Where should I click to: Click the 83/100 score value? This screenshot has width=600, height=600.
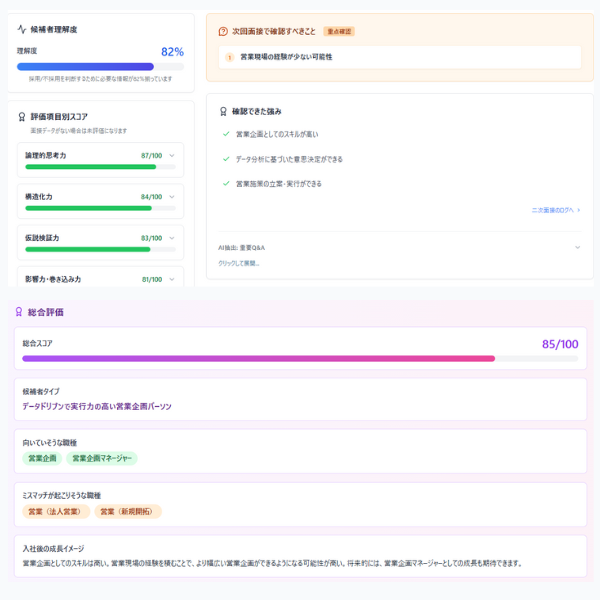click(x=152, y=238)
